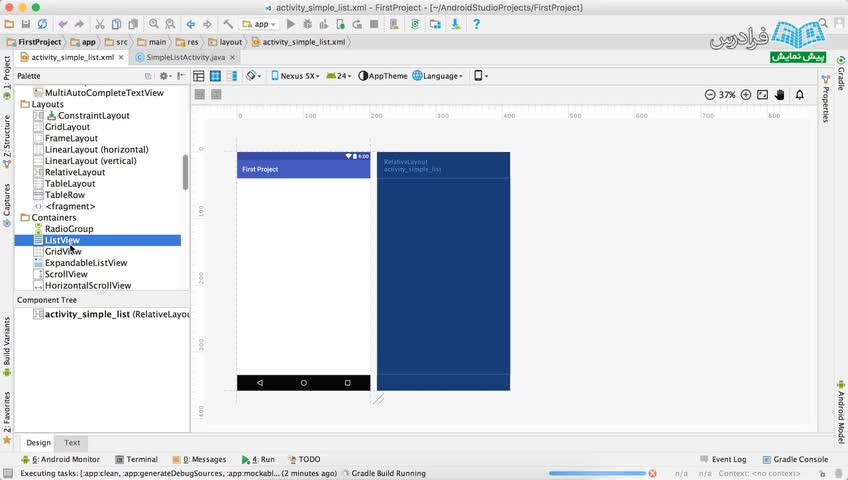The height and width of the screenshot is (480, 848).
Task: Switch to SimpleListActivity.java tab
Action: click(x=179, y=57)
